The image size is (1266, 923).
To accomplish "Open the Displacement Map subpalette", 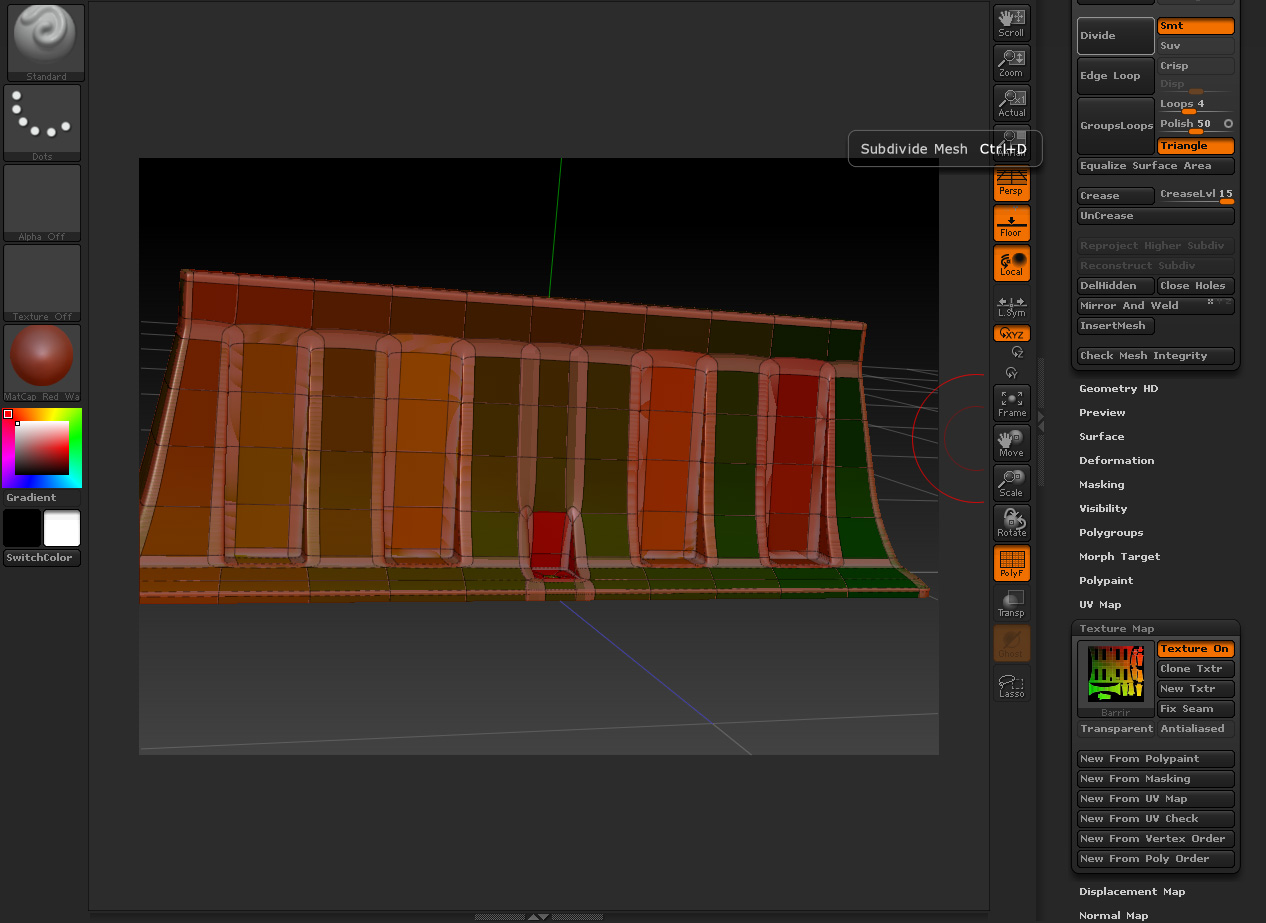I will (x=1131, y=892).
